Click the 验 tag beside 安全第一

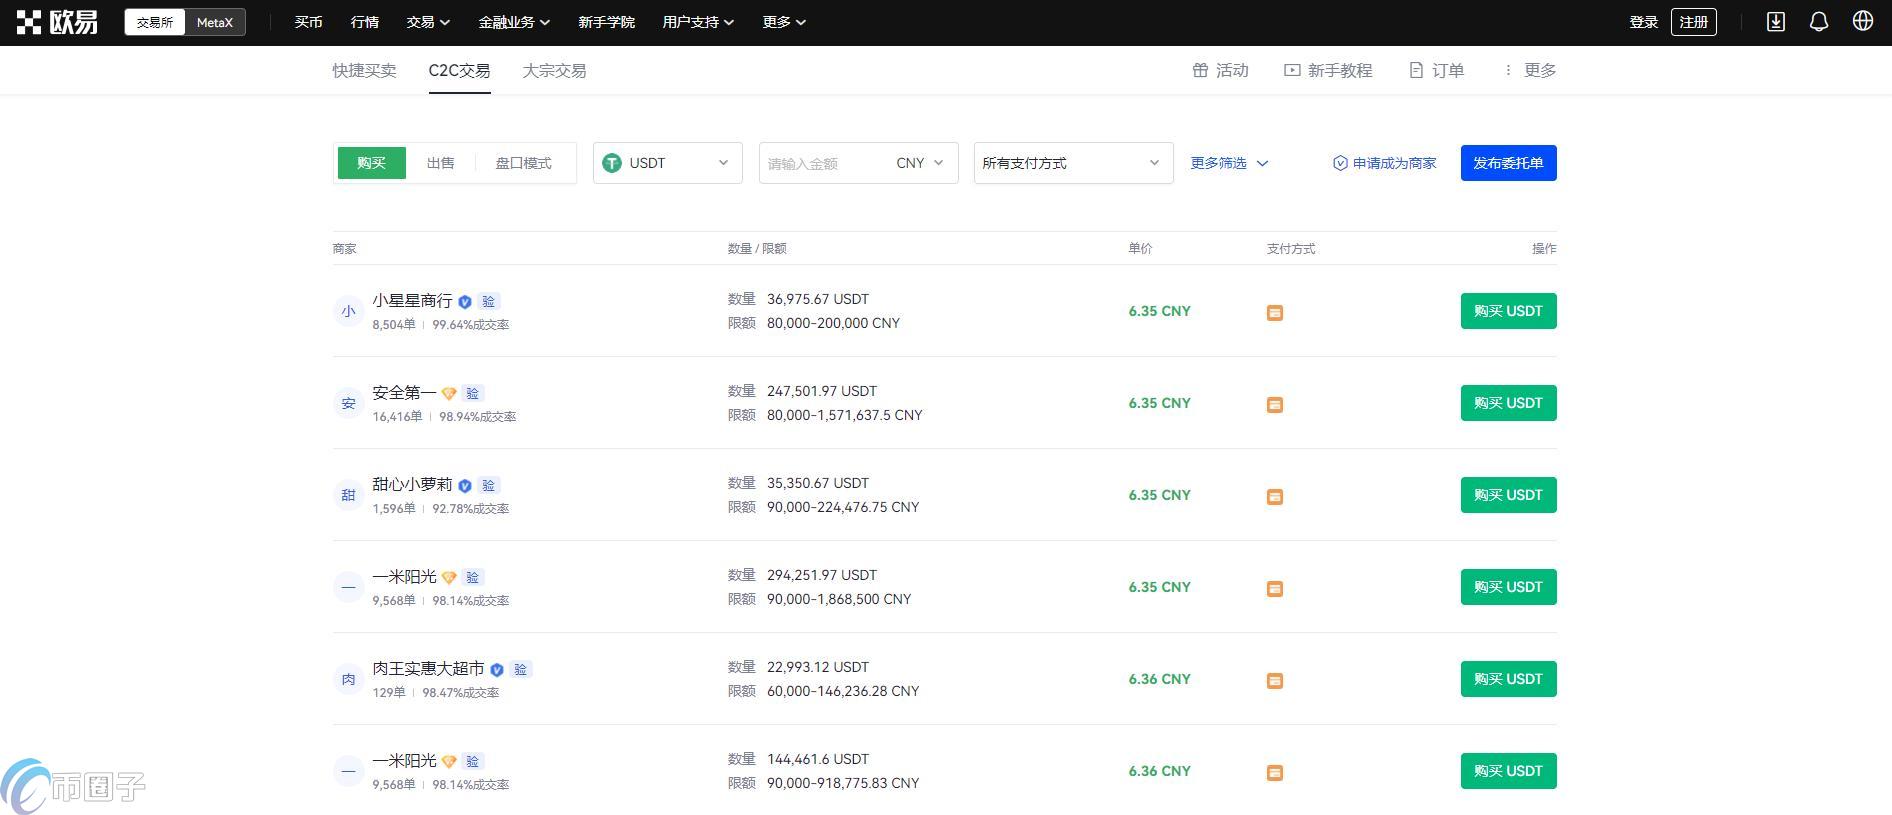[x=473, y=393]
